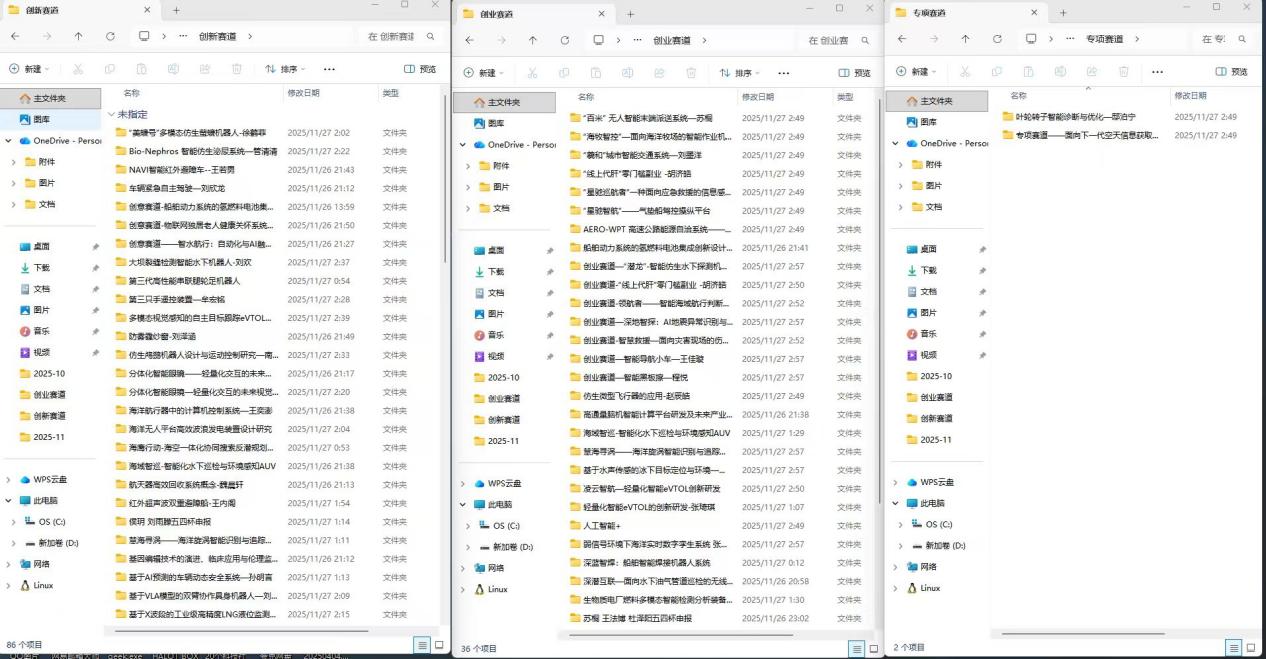Select Linux in the 专项赛道 window sidebar
This screenshot has height=659, width=1266.
(x=929, y=588)
